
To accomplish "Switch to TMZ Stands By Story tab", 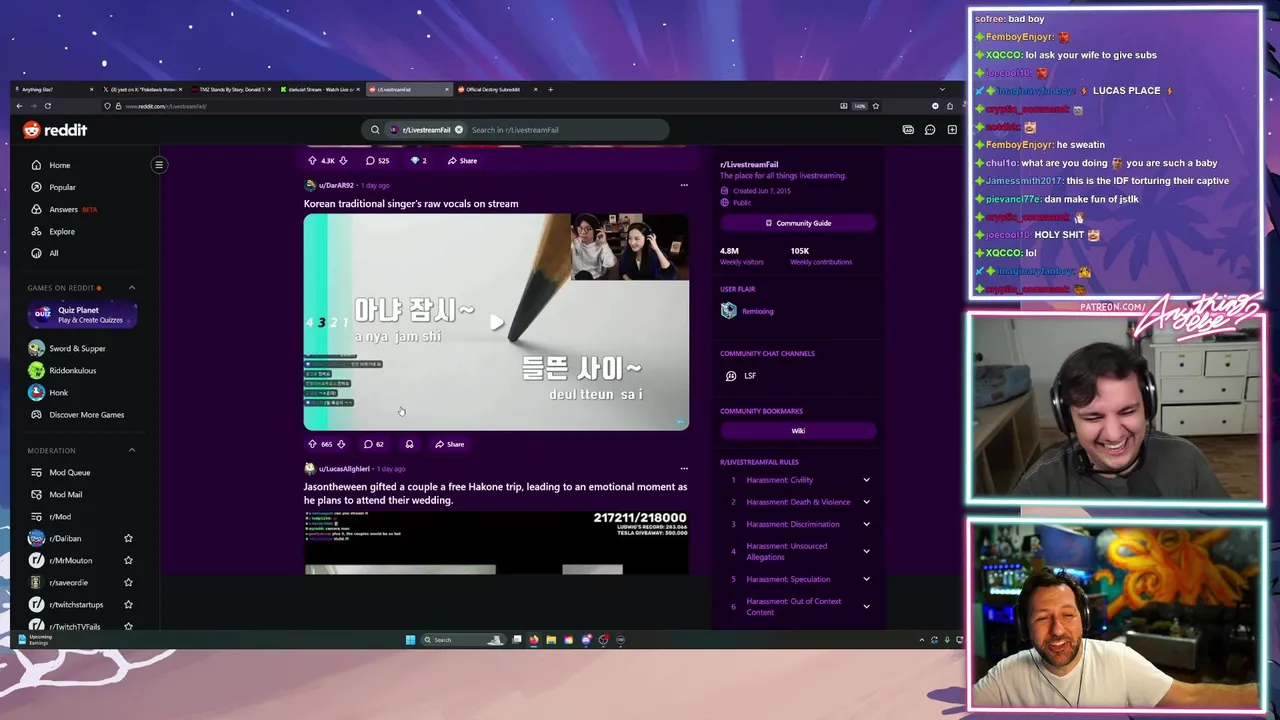I will [232, 89].
